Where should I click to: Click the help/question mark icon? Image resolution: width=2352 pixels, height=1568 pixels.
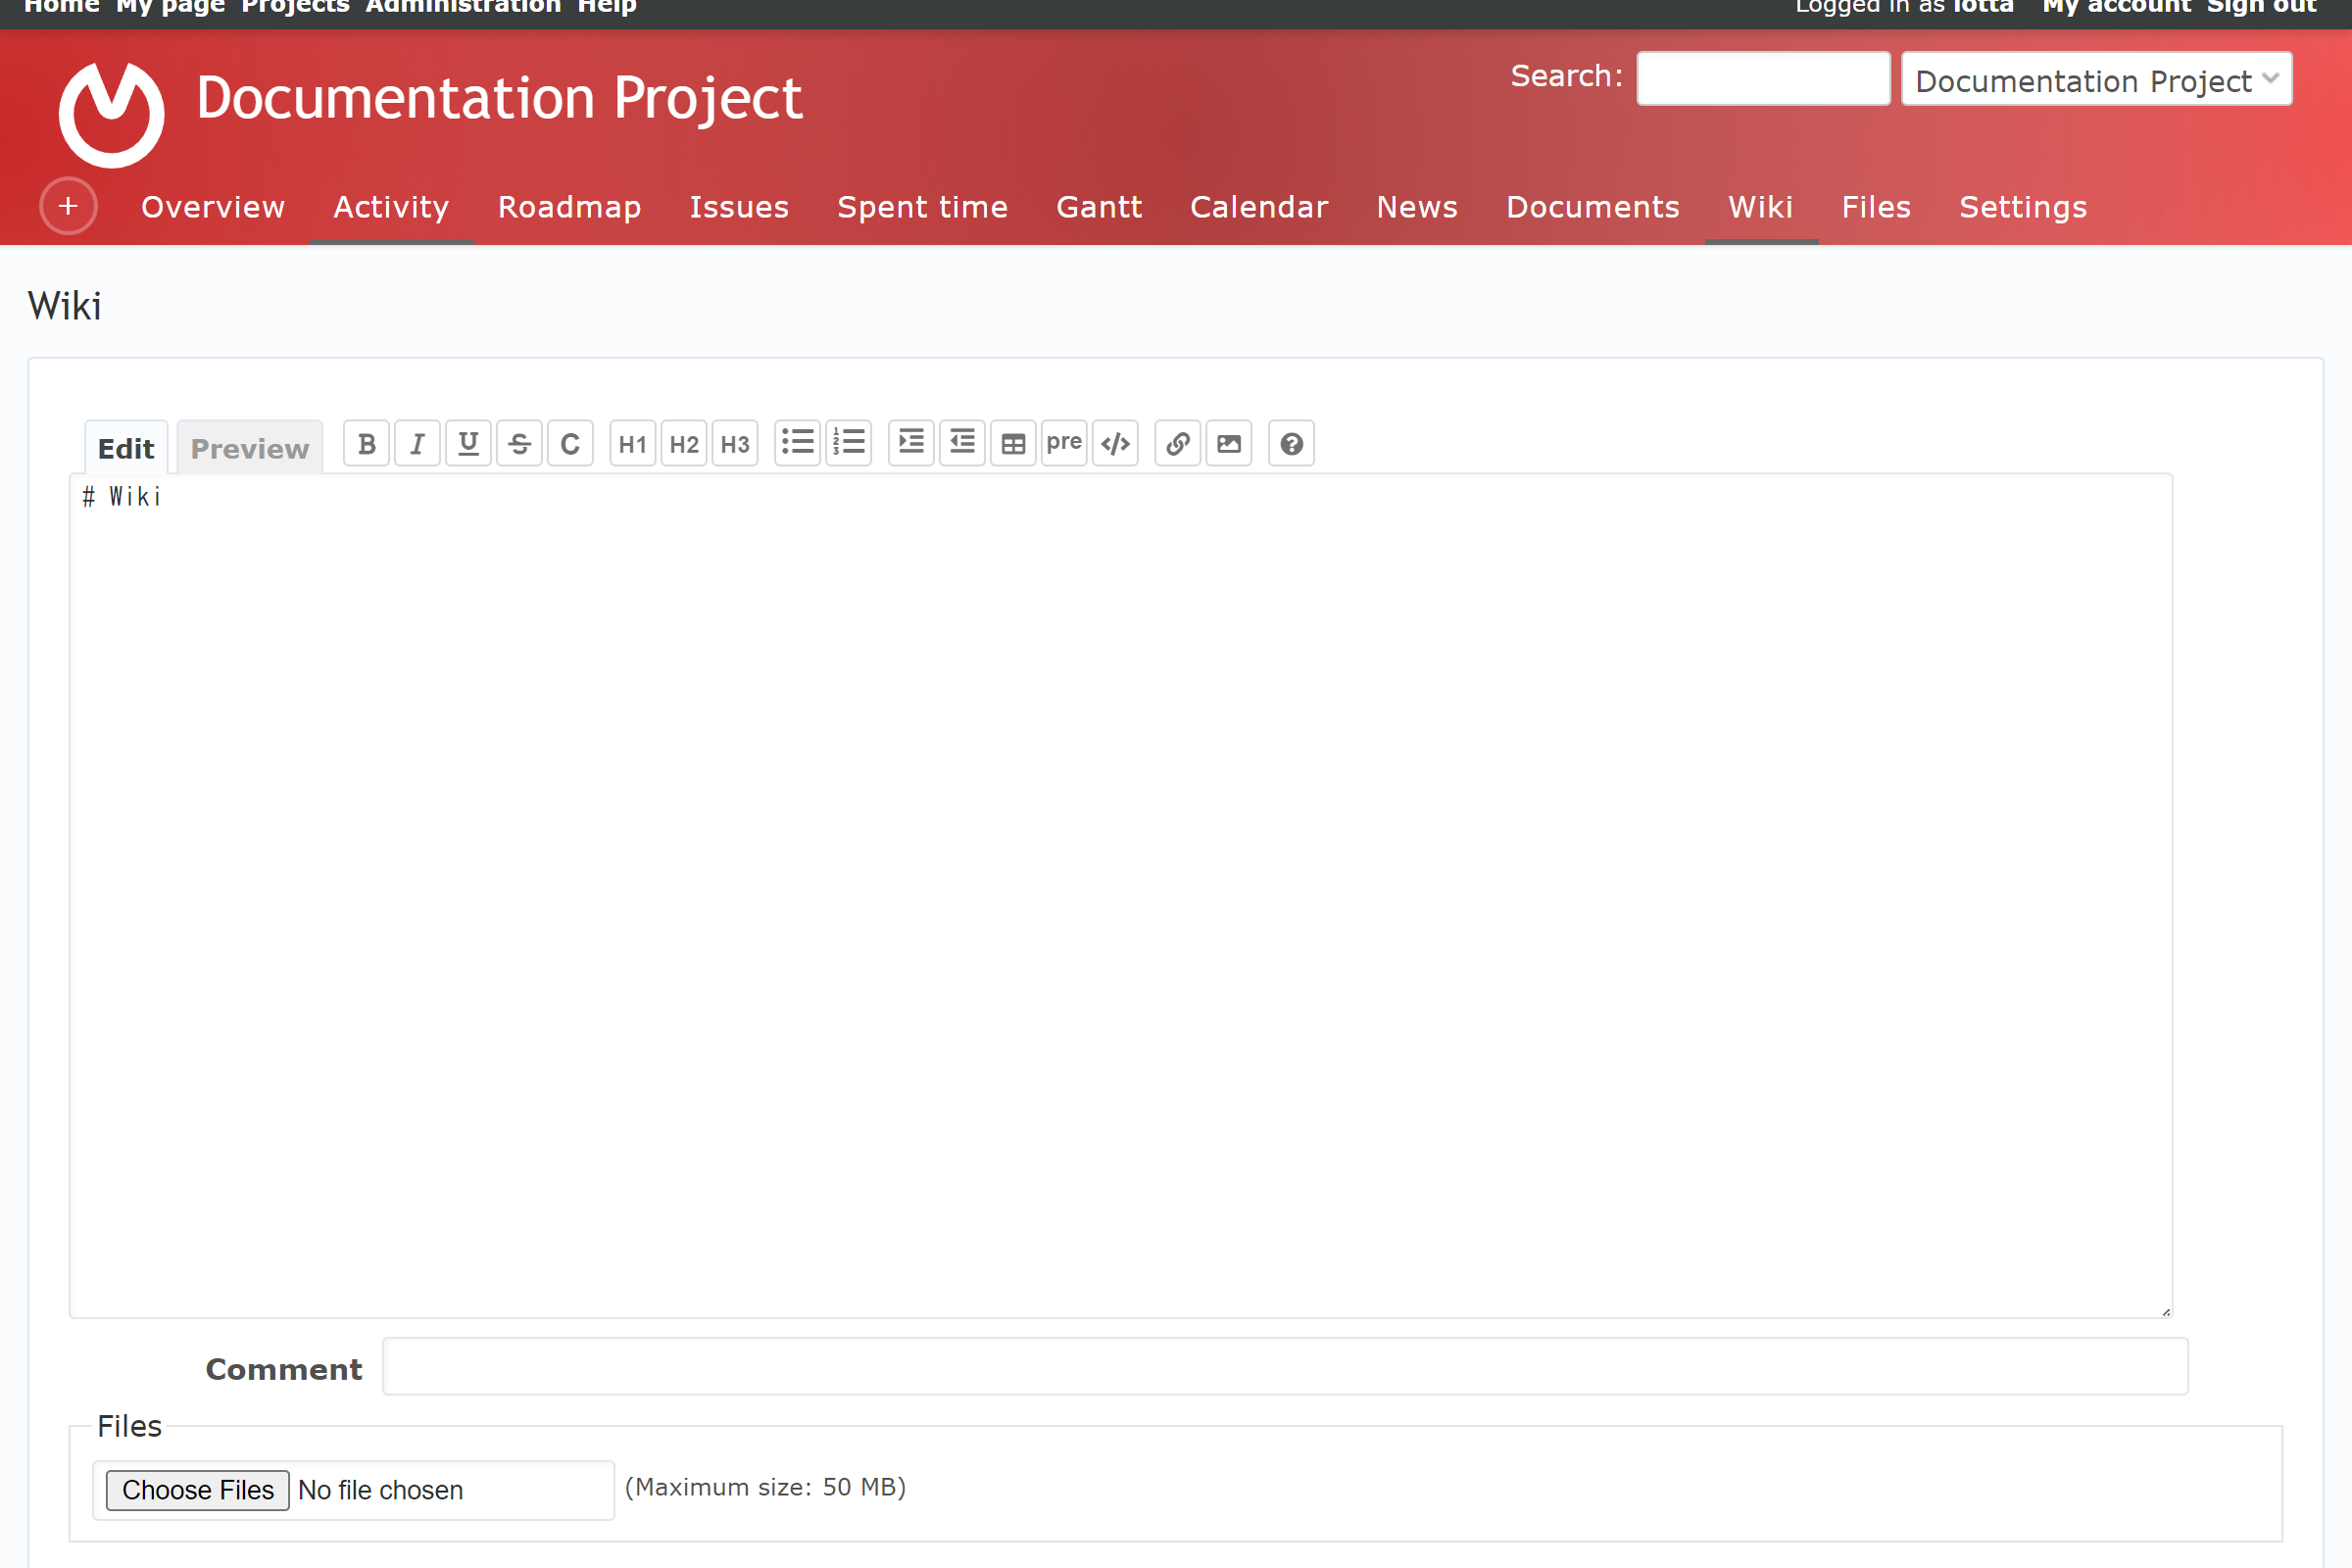(x=1290, y=443)
